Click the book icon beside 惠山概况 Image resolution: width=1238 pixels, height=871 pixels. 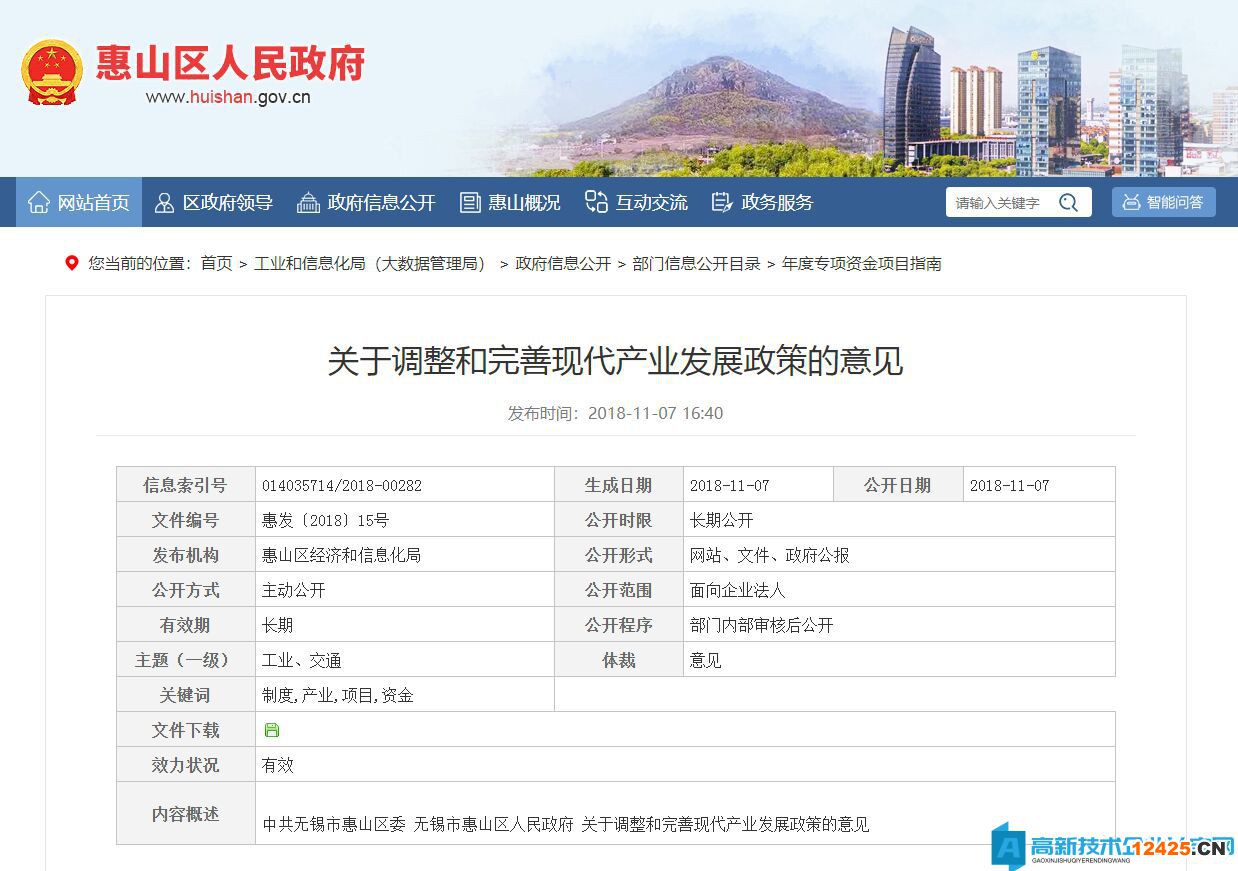click(x=470, y=202)
